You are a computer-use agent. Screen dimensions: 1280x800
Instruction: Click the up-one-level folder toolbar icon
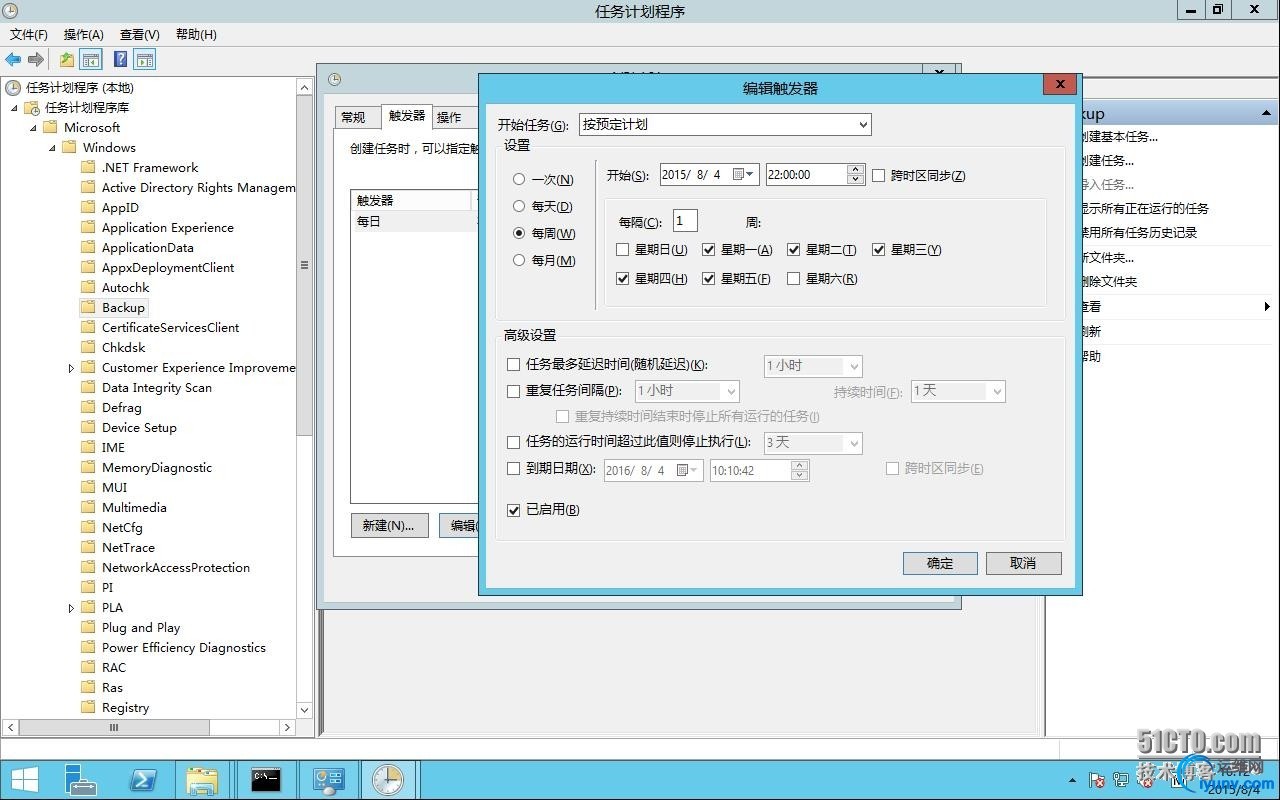pos(67,60)
